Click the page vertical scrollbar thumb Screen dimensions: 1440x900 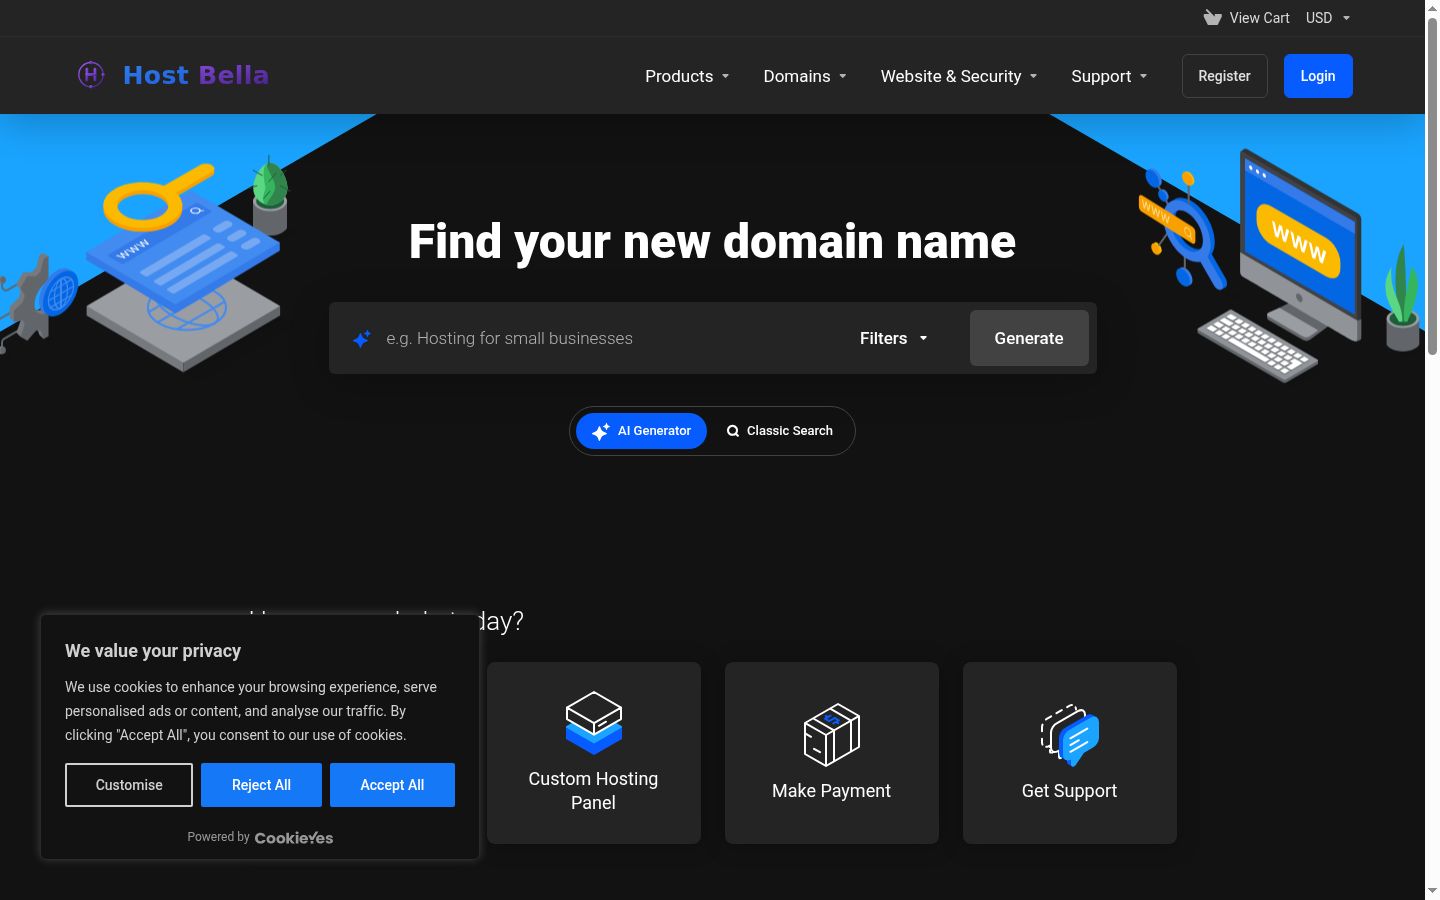pyautogui.click(x=1432, y=185)
